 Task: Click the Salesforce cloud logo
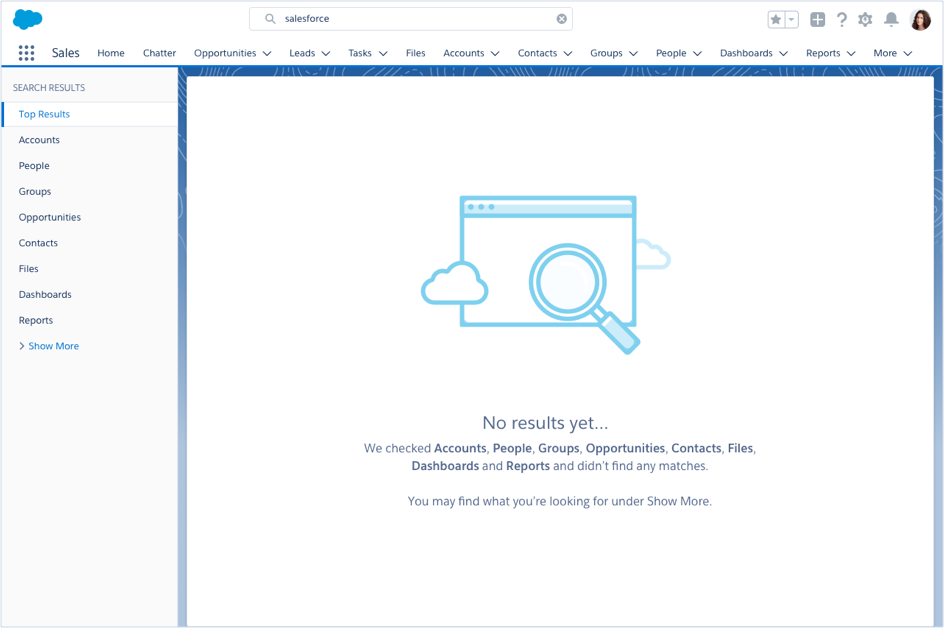coord(26,18)
